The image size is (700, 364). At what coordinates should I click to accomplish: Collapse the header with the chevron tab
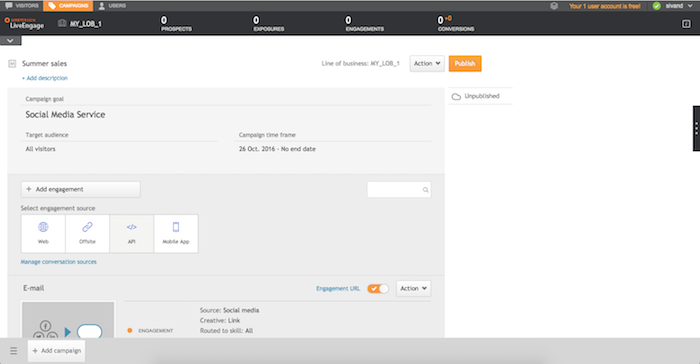10,41
